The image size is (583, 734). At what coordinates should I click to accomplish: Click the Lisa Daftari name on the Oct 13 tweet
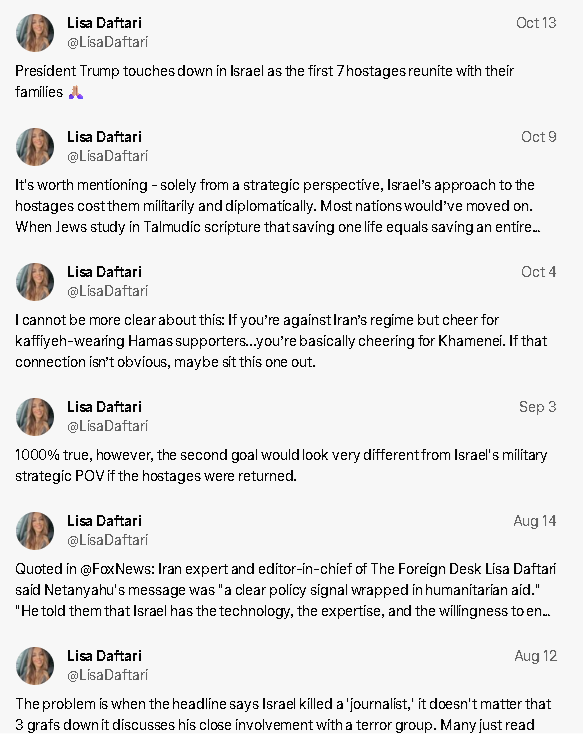(x=104, y=23)
